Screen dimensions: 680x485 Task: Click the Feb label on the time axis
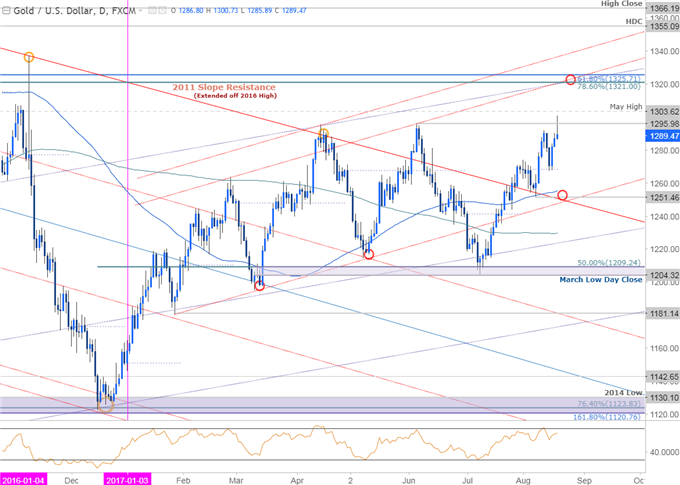click(x=183, y=480)
